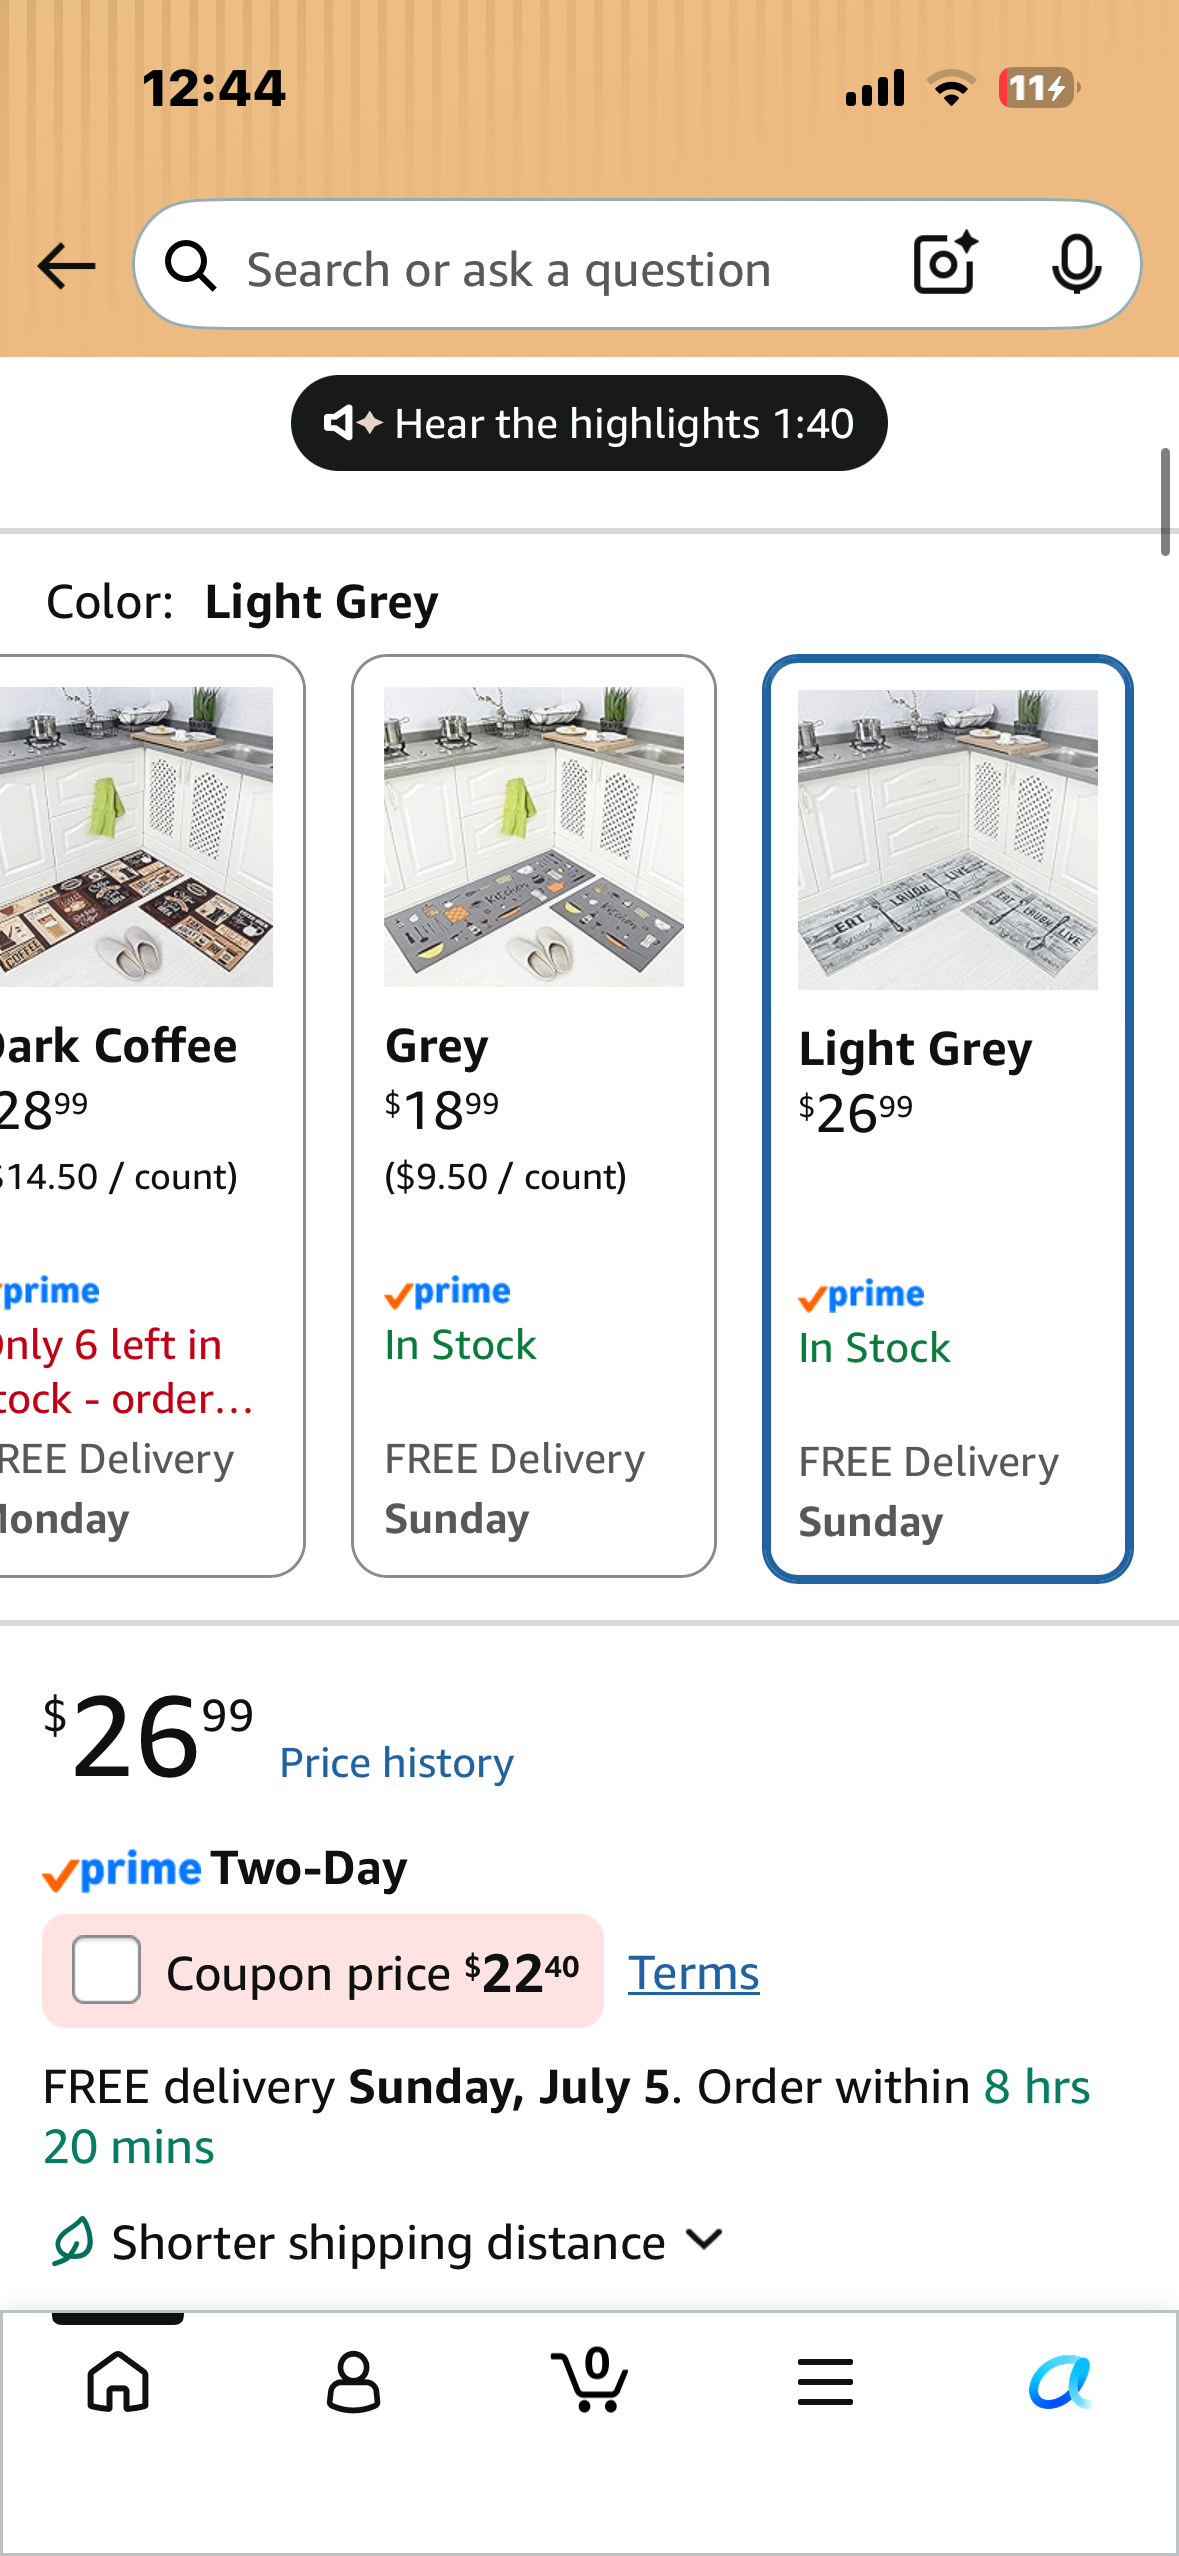Open the hamburger menu icon
1179x2556 pixels.
pos(825,2381)
